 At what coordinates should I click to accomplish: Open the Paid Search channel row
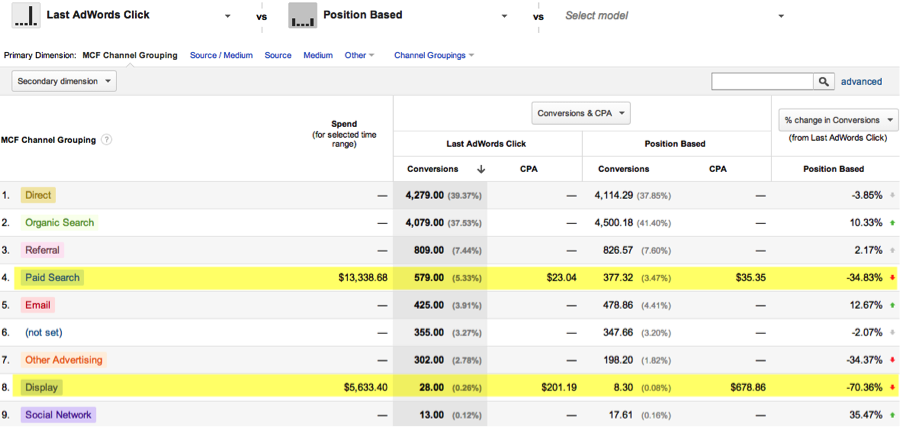coord(52,278)
